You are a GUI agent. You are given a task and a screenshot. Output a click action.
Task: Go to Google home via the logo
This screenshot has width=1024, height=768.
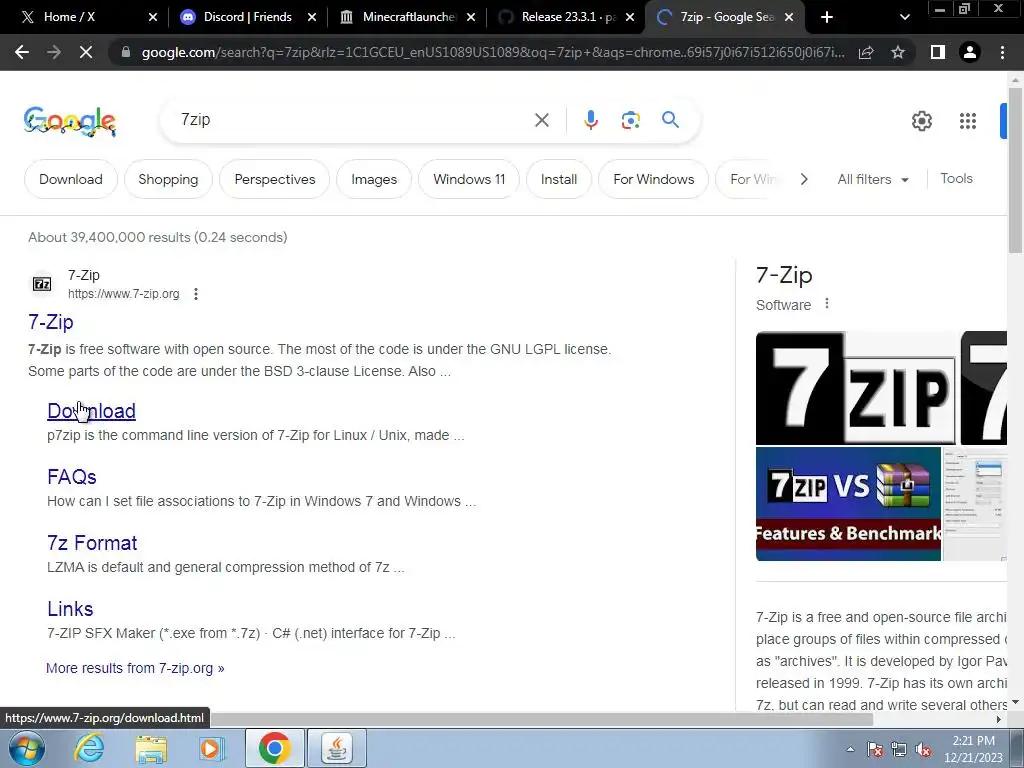click(x=70, y=121)
